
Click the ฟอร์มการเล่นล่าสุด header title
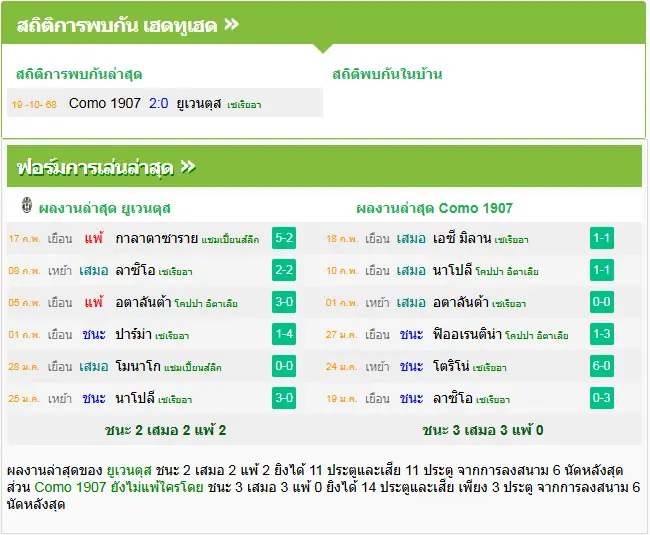click(95, 168)
